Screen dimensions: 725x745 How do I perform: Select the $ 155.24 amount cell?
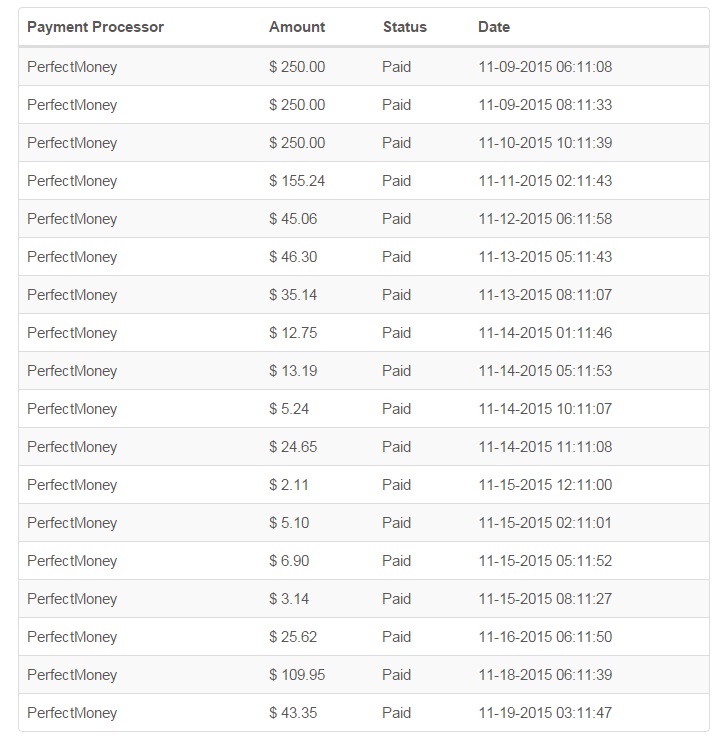(x=297, y=181)
